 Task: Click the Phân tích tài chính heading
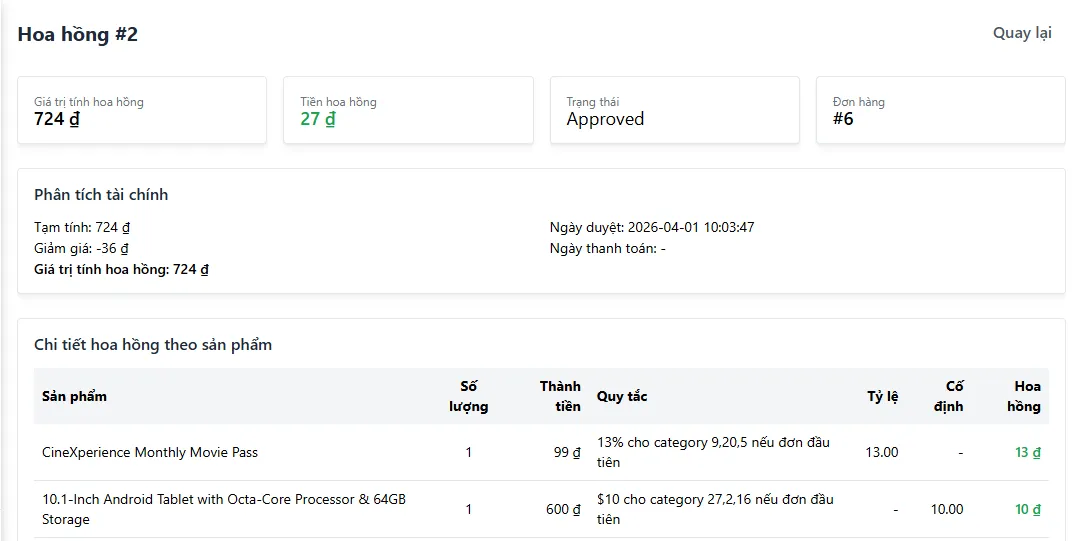point(101,195)
